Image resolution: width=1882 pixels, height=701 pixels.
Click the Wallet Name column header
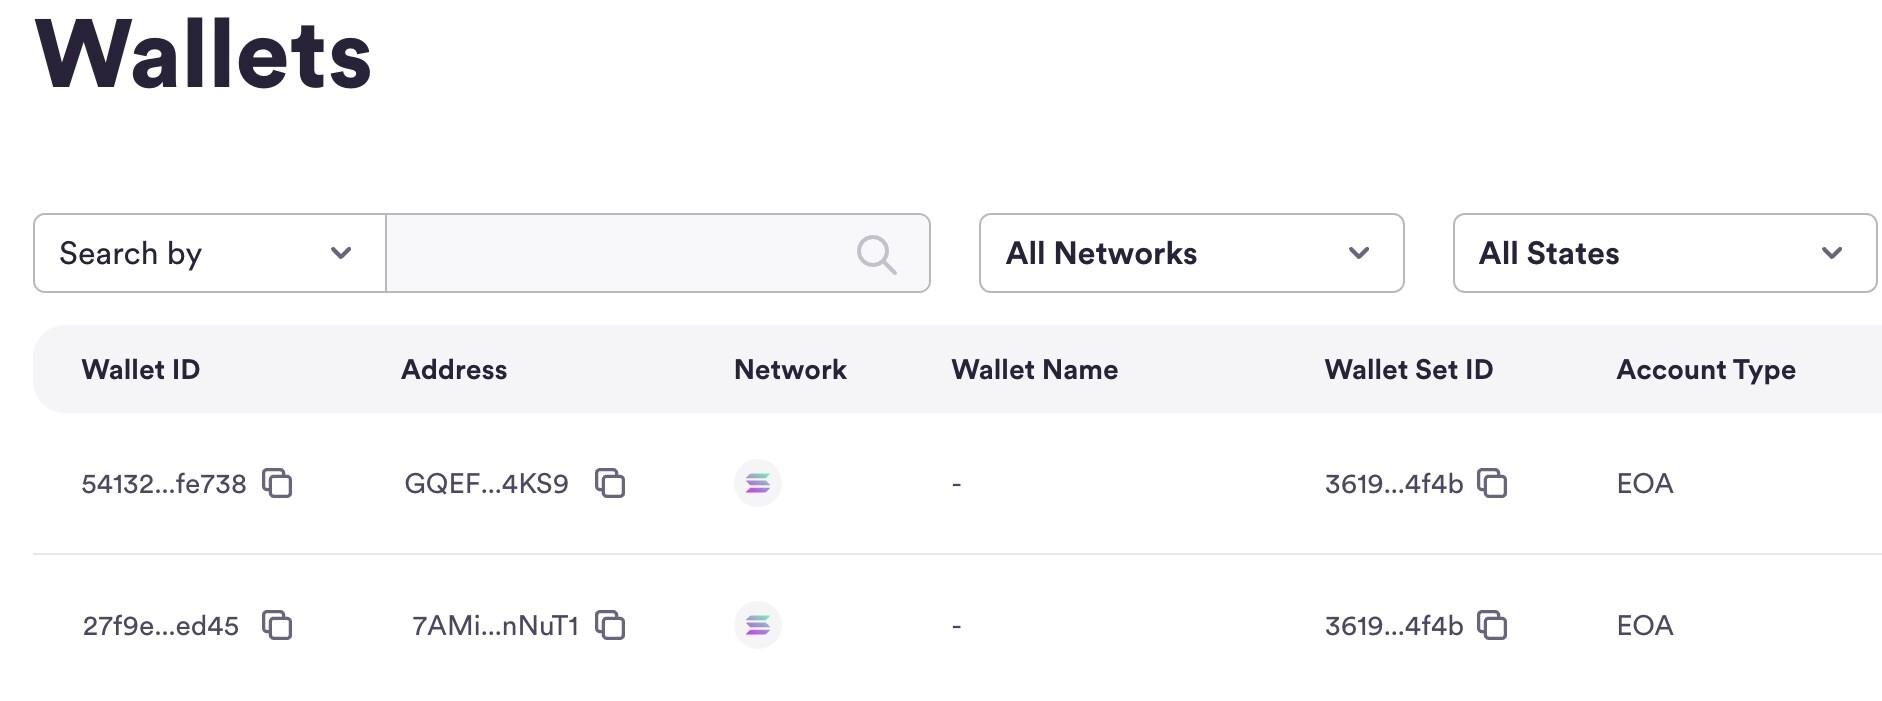click(x=1034, y=370)
